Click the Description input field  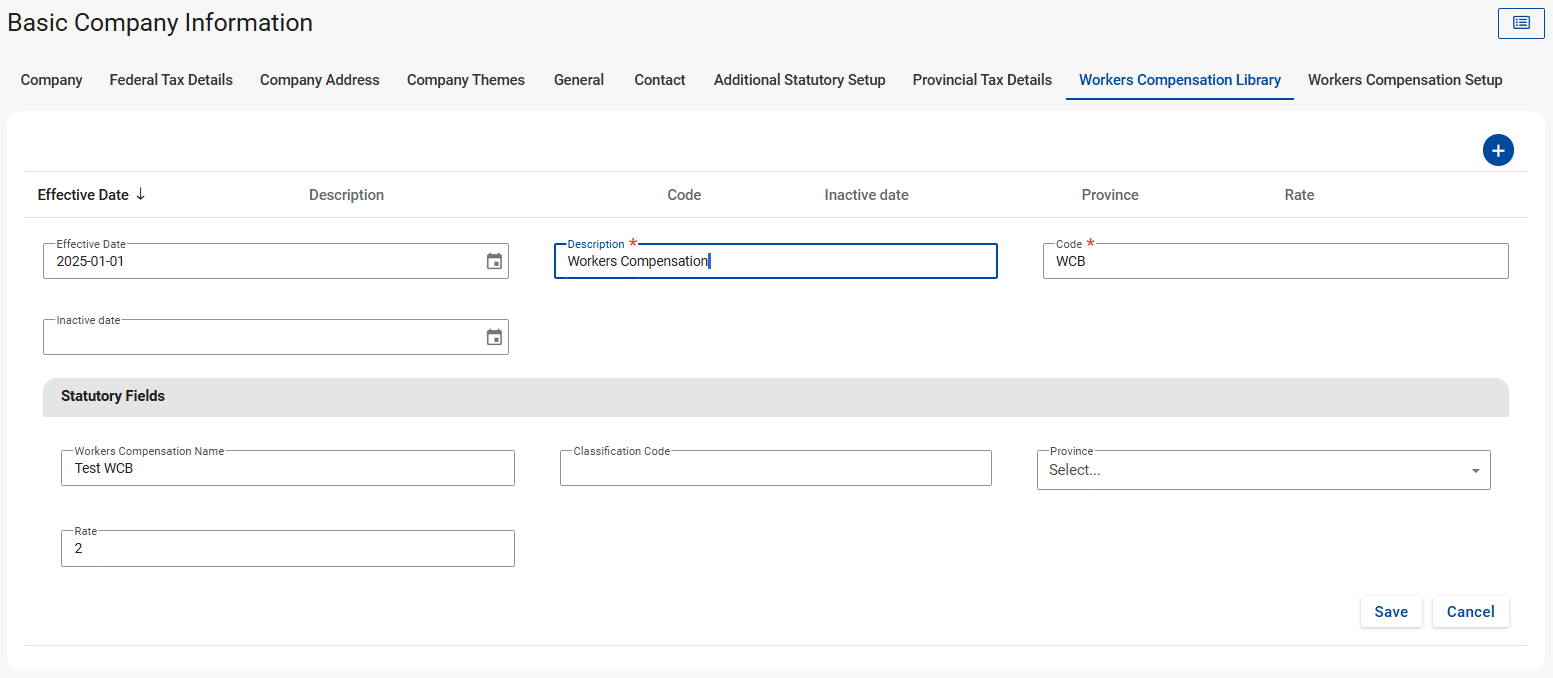pos(775,262)
